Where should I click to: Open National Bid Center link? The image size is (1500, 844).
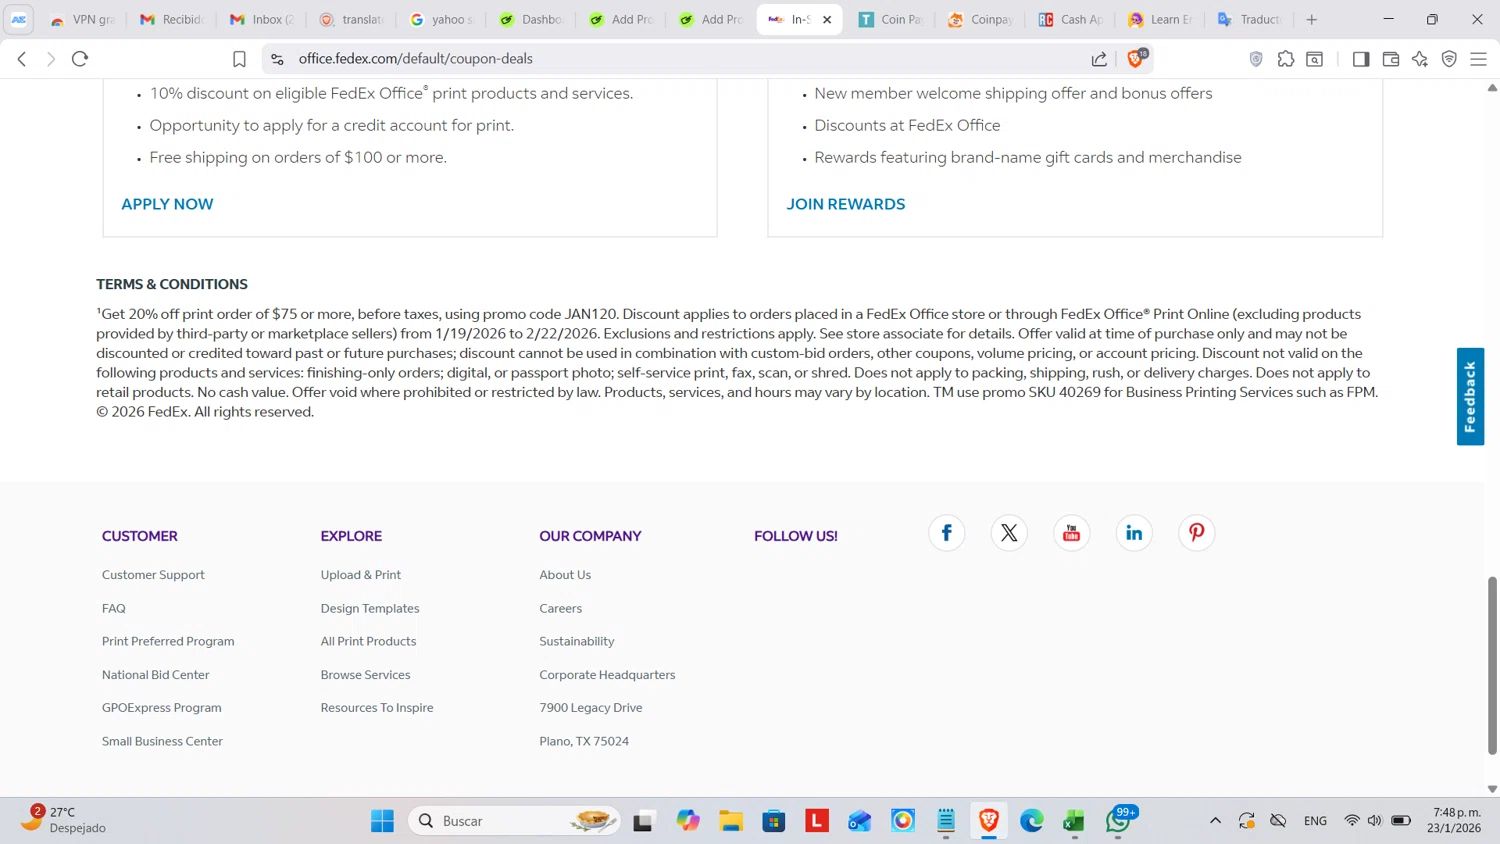(x=156, y=675)
